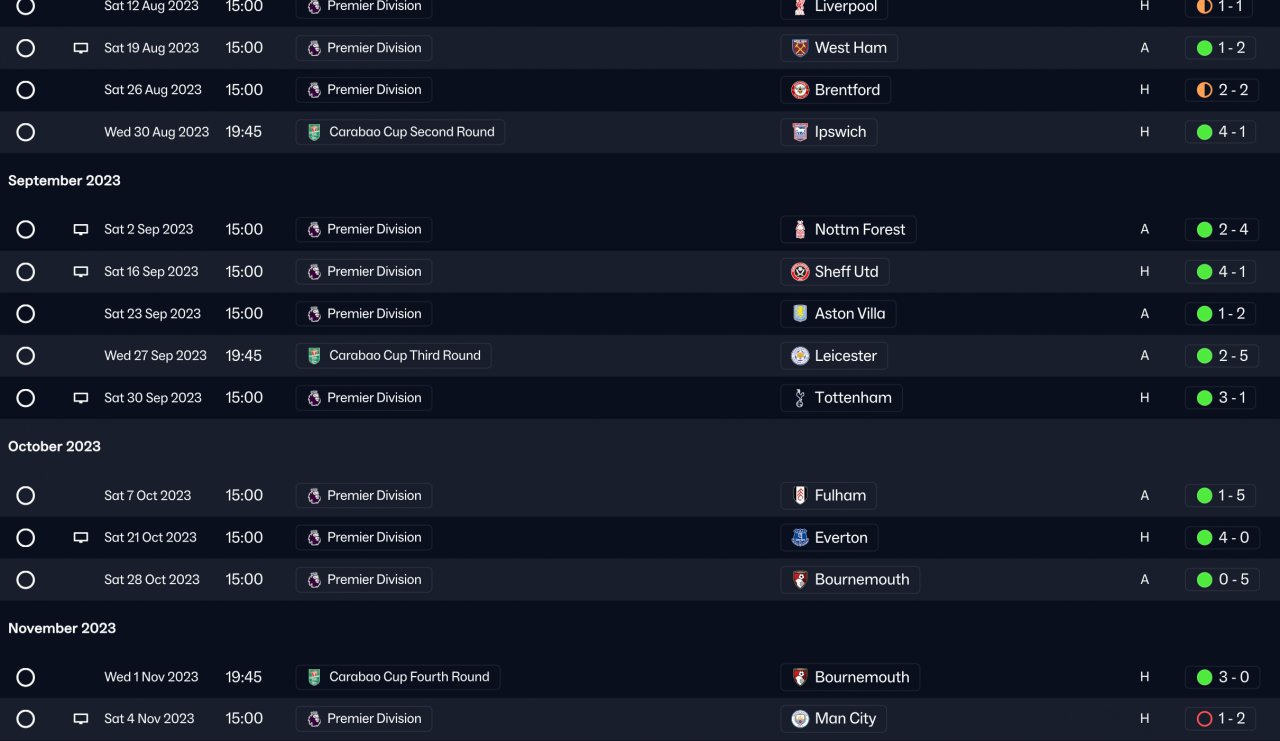Select the radio circle for Fulham fixture
Image resolution: width=1280 pixels, height=741 pixels.
[26, 496]
